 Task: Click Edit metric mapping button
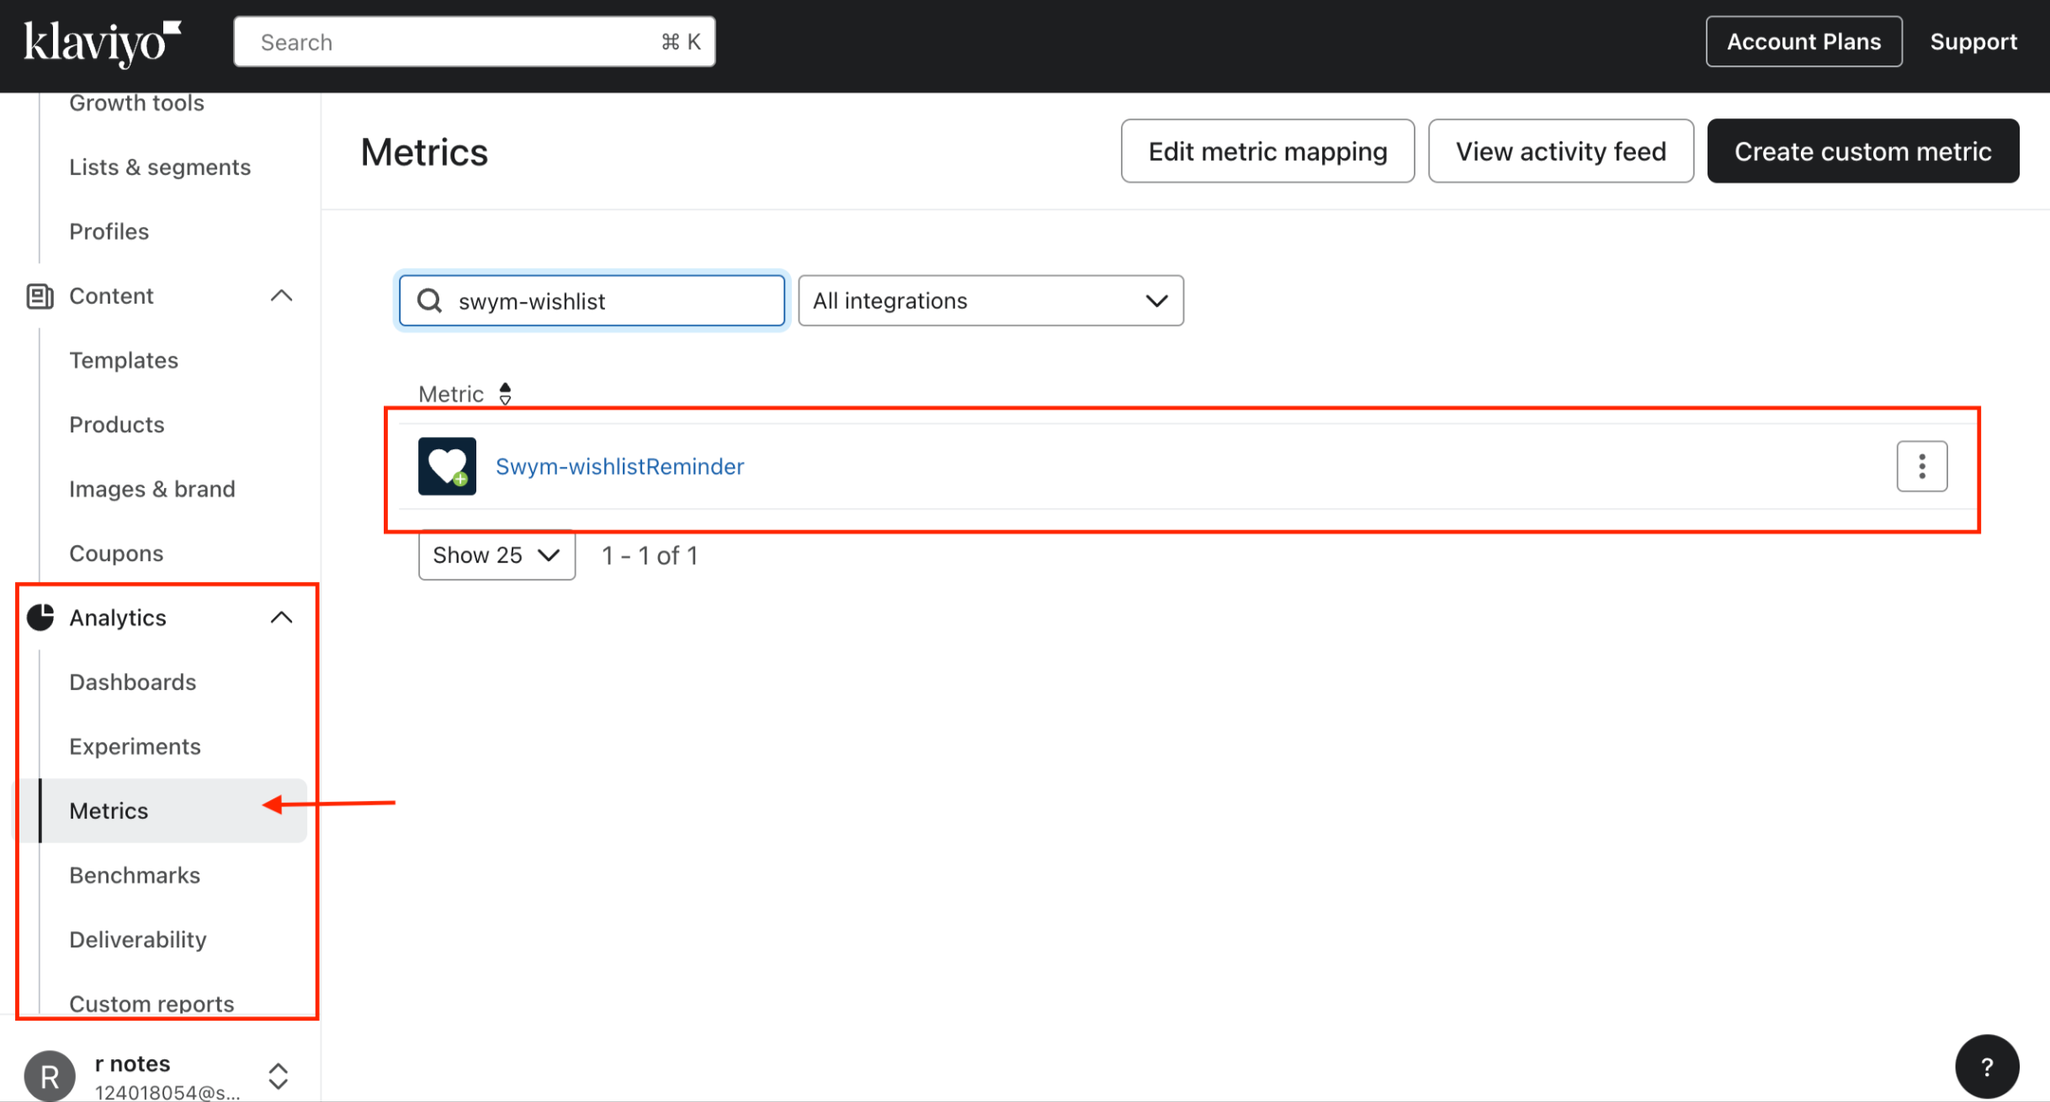point(1267,151)
